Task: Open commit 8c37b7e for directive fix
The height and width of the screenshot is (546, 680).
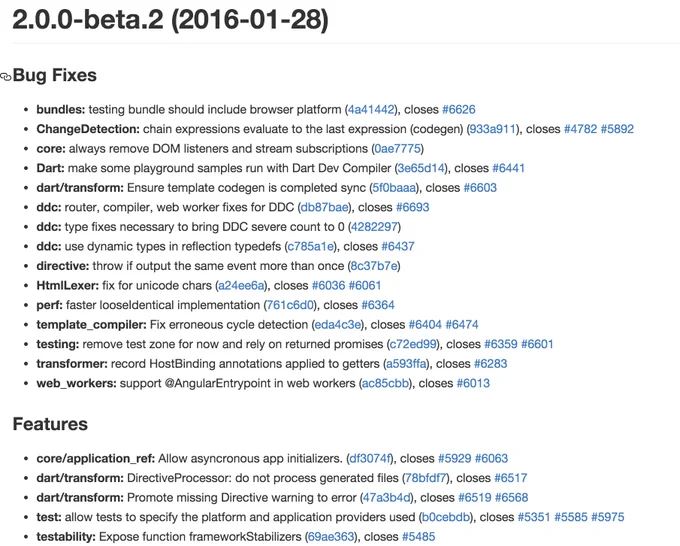Action: 374,265
